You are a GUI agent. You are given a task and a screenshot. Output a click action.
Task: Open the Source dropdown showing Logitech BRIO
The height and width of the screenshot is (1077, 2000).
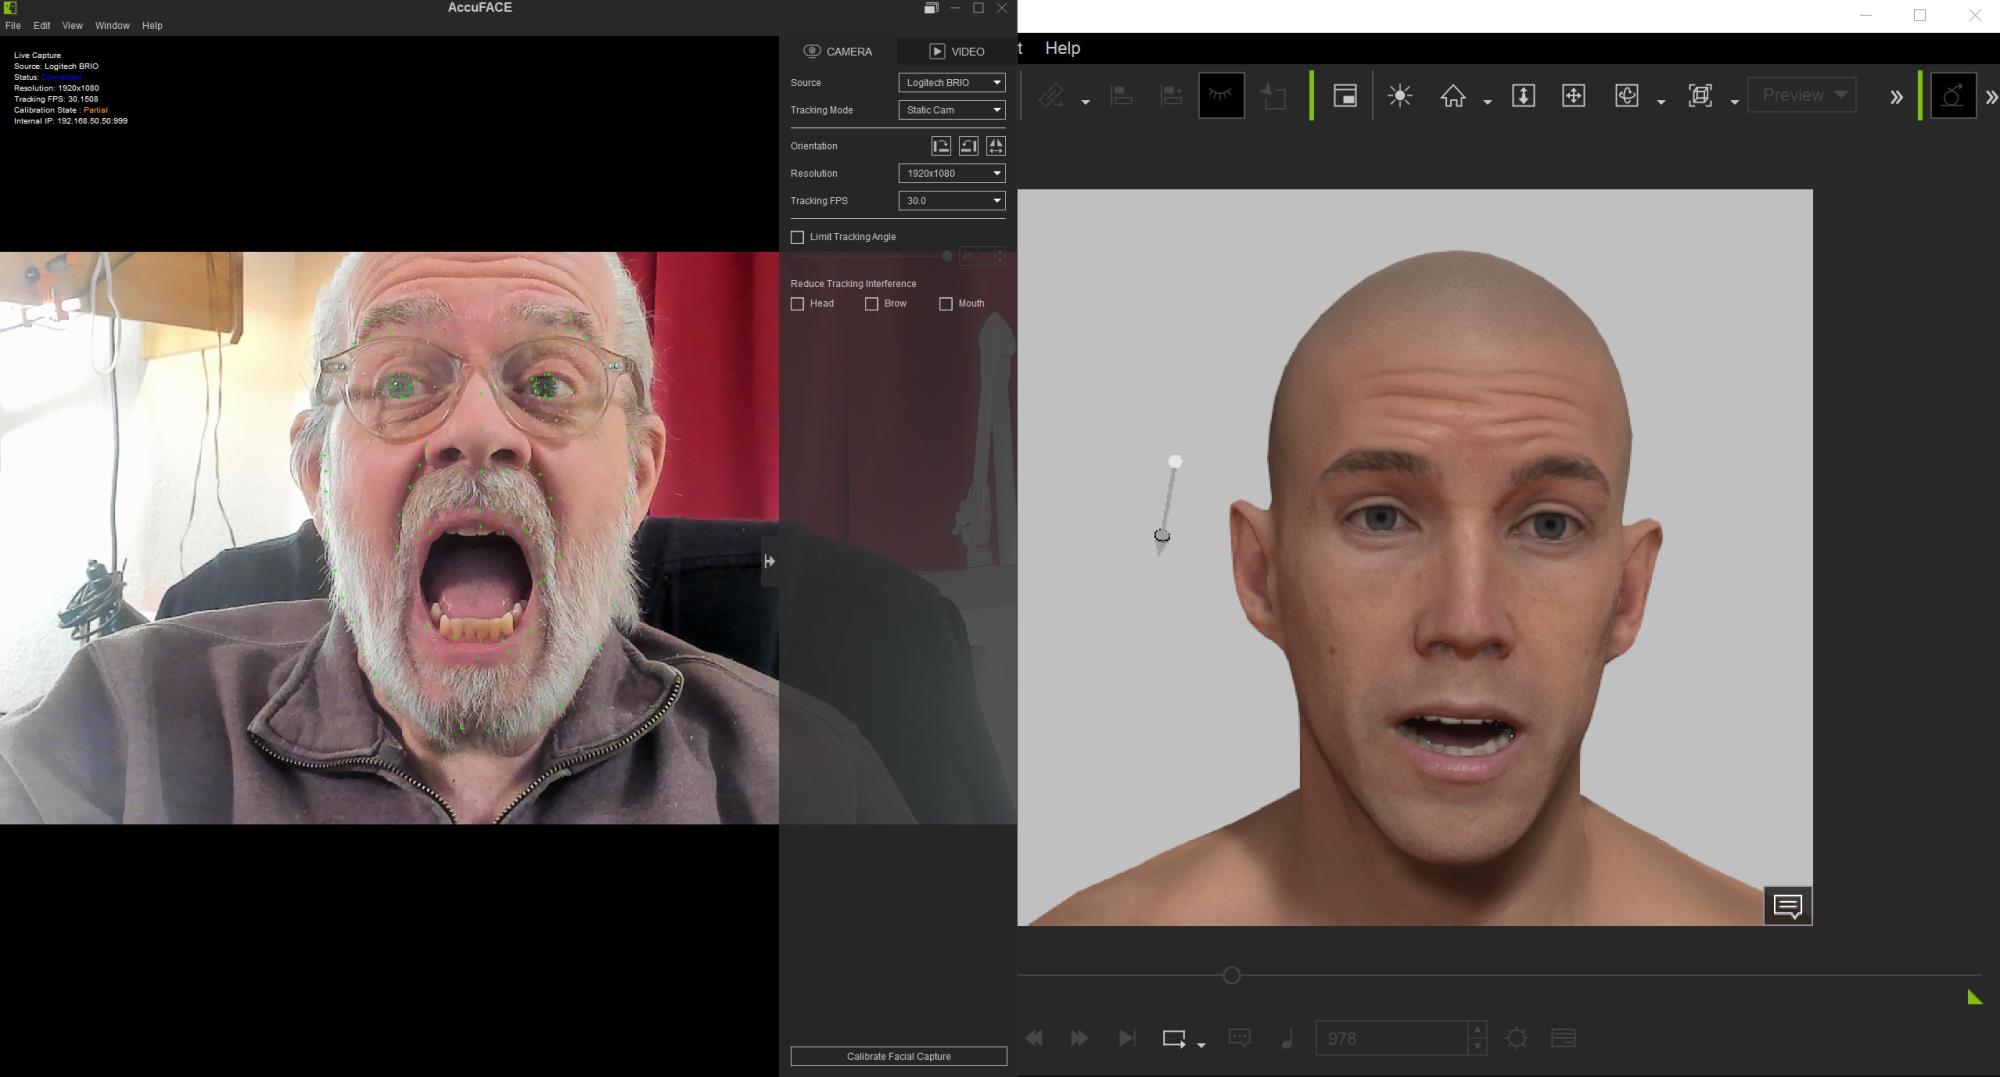[952, 83]
